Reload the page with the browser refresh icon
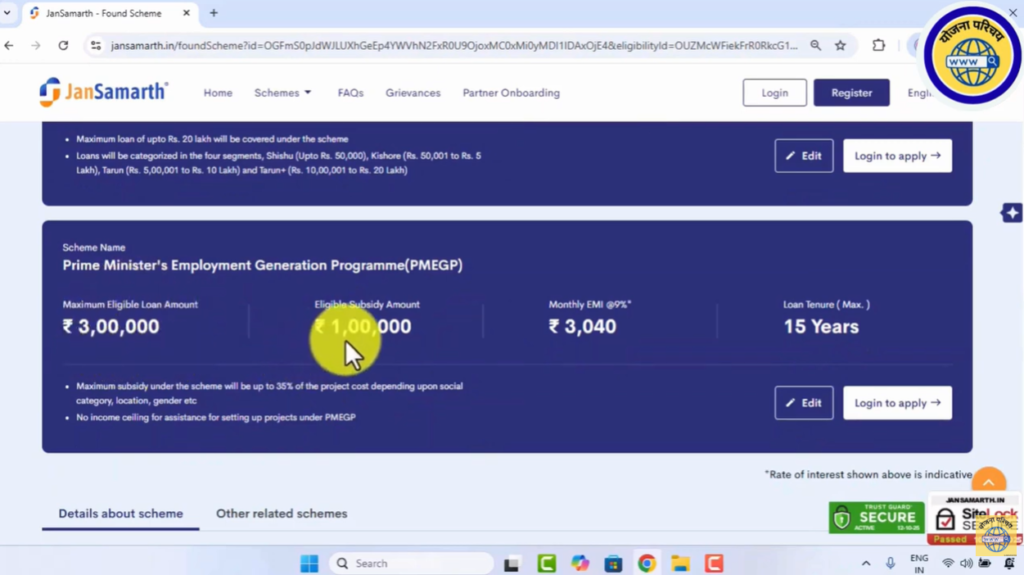Viewport: 1024px width, 575px height. click(63, 45)
